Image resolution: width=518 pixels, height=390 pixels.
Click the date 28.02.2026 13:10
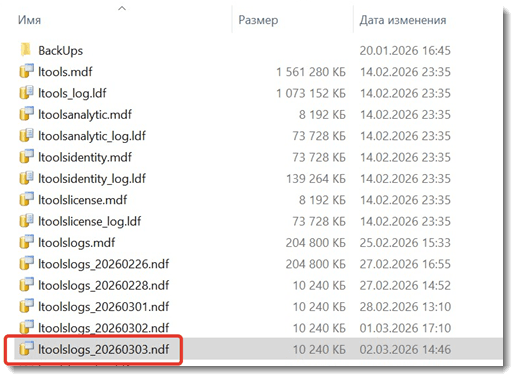coord(405,306)
